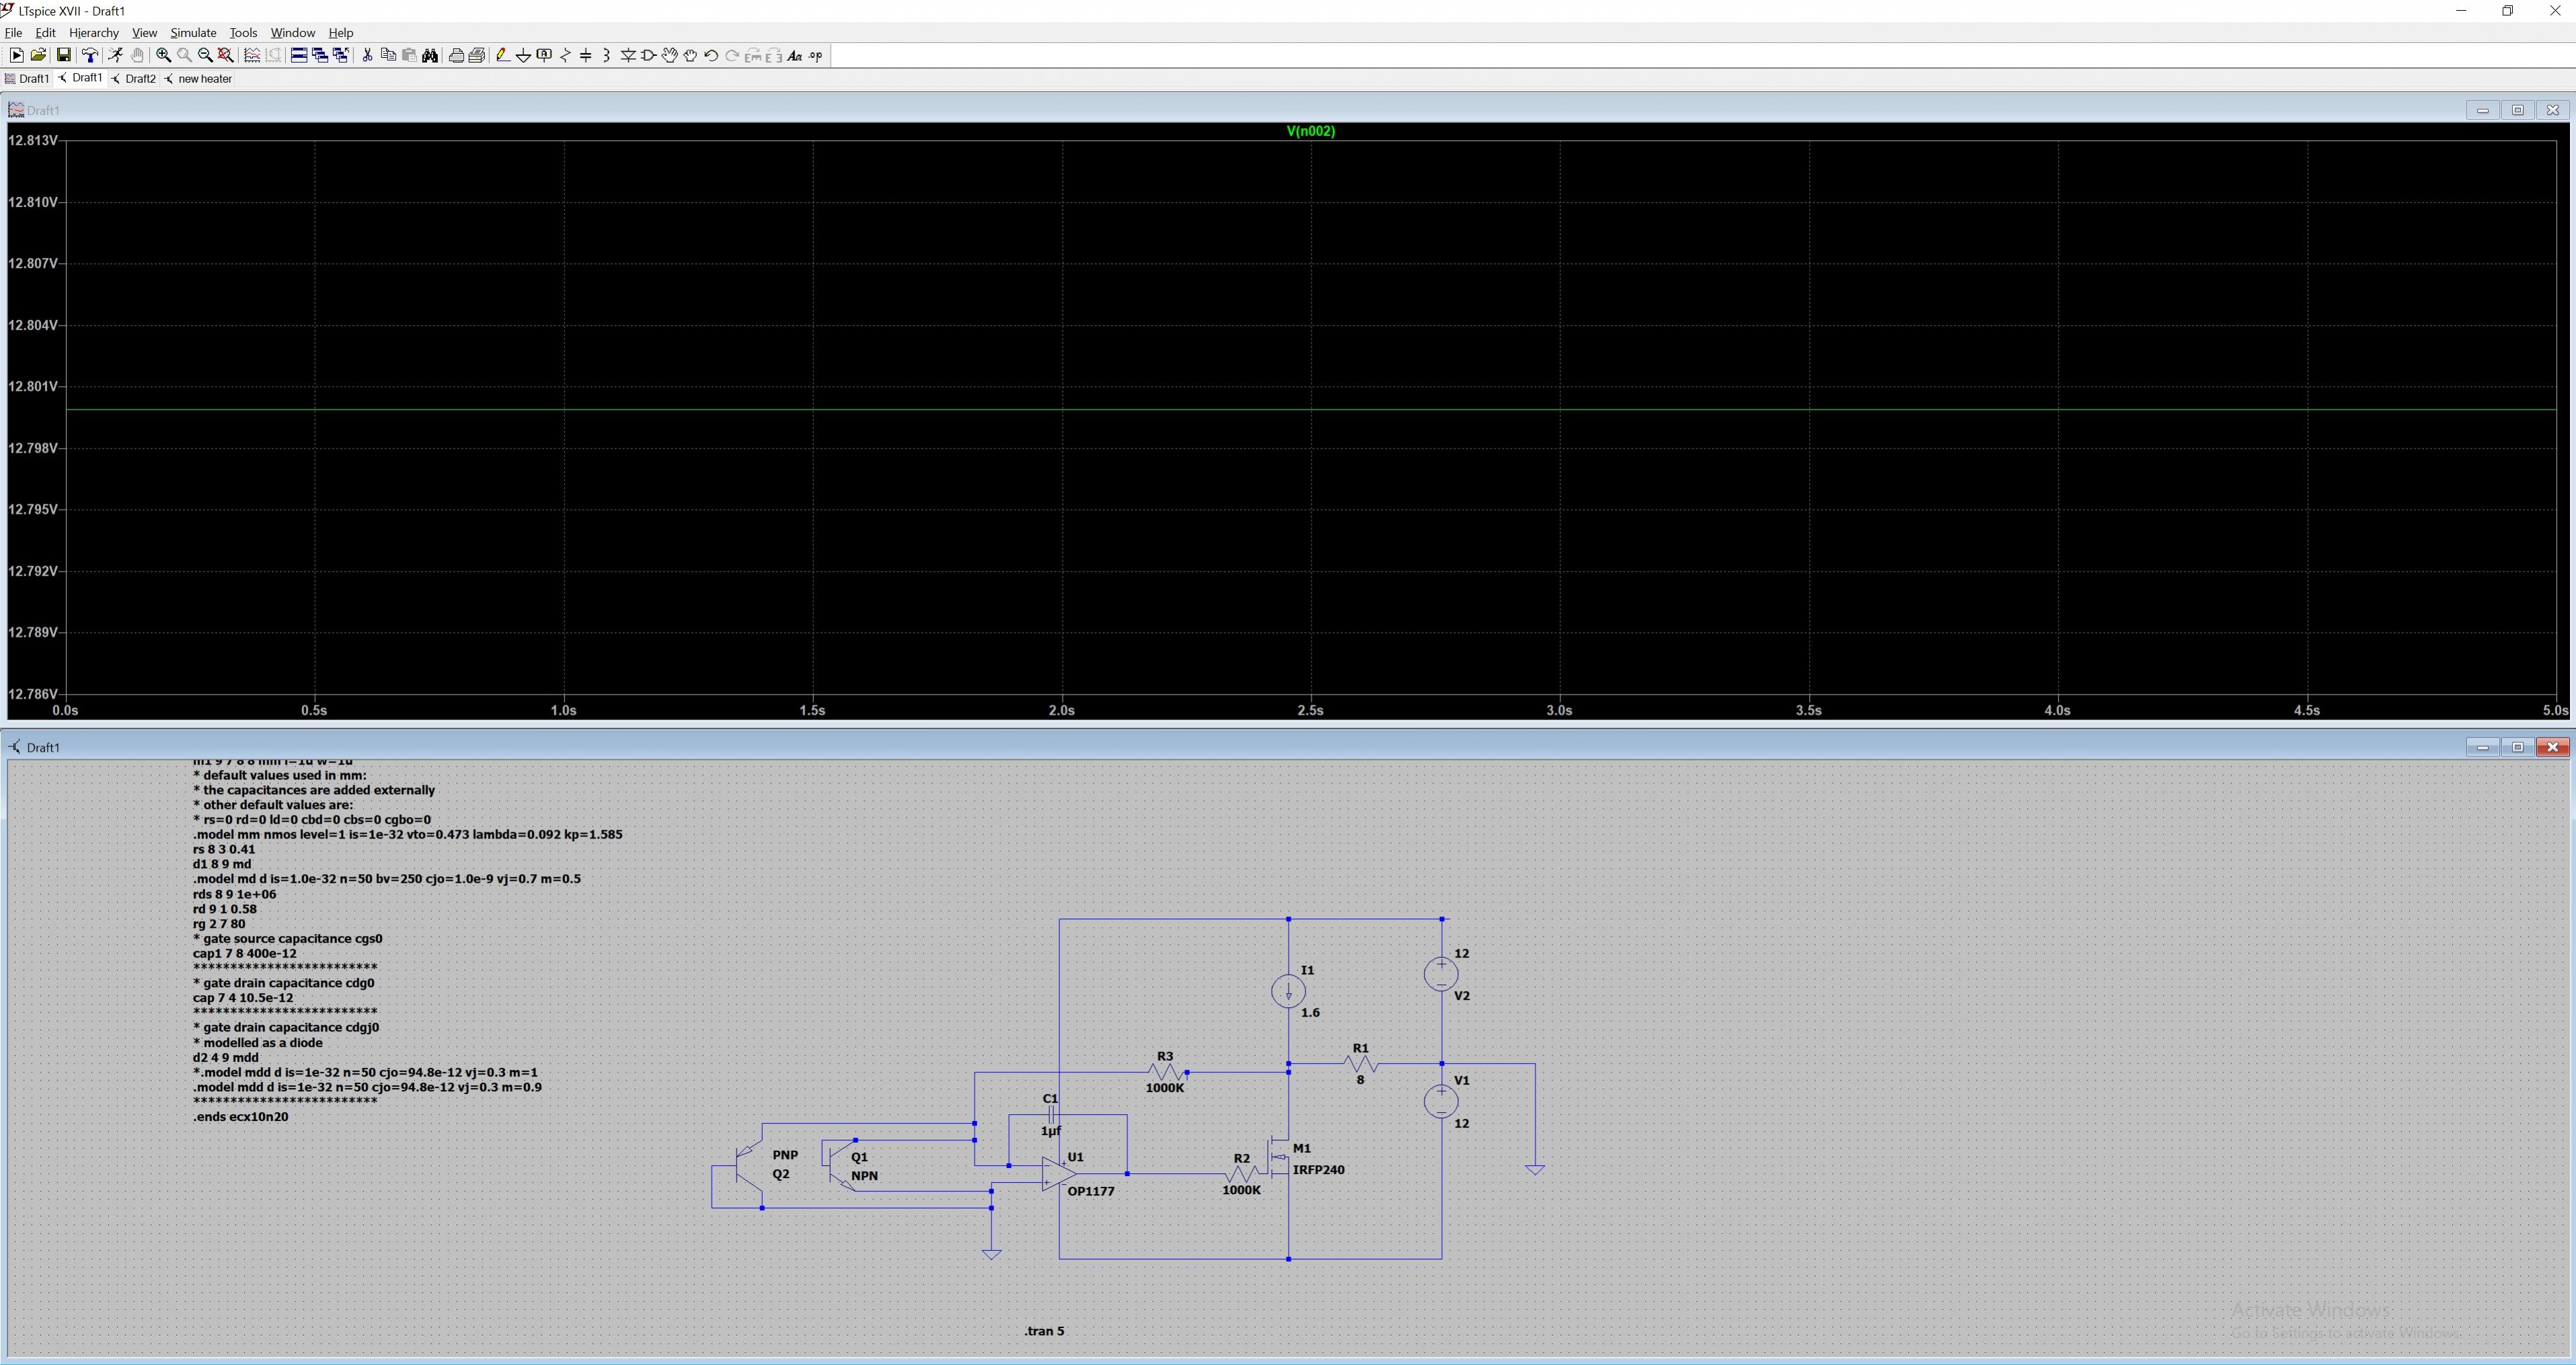2576x1365 pixels.
Task: Switch to the Draft2 tab
Action: click(x=134, y=79)
